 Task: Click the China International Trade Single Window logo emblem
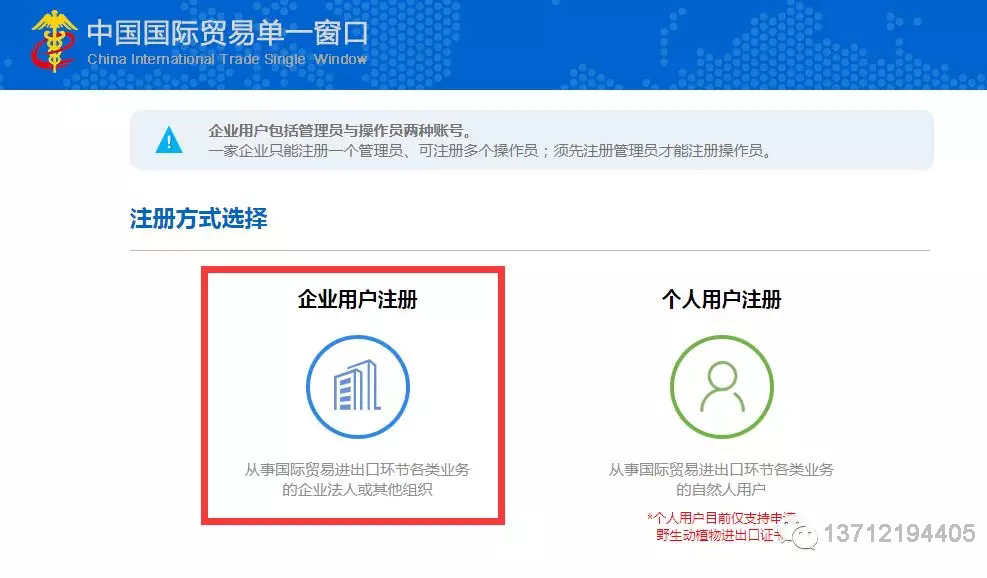54,42
